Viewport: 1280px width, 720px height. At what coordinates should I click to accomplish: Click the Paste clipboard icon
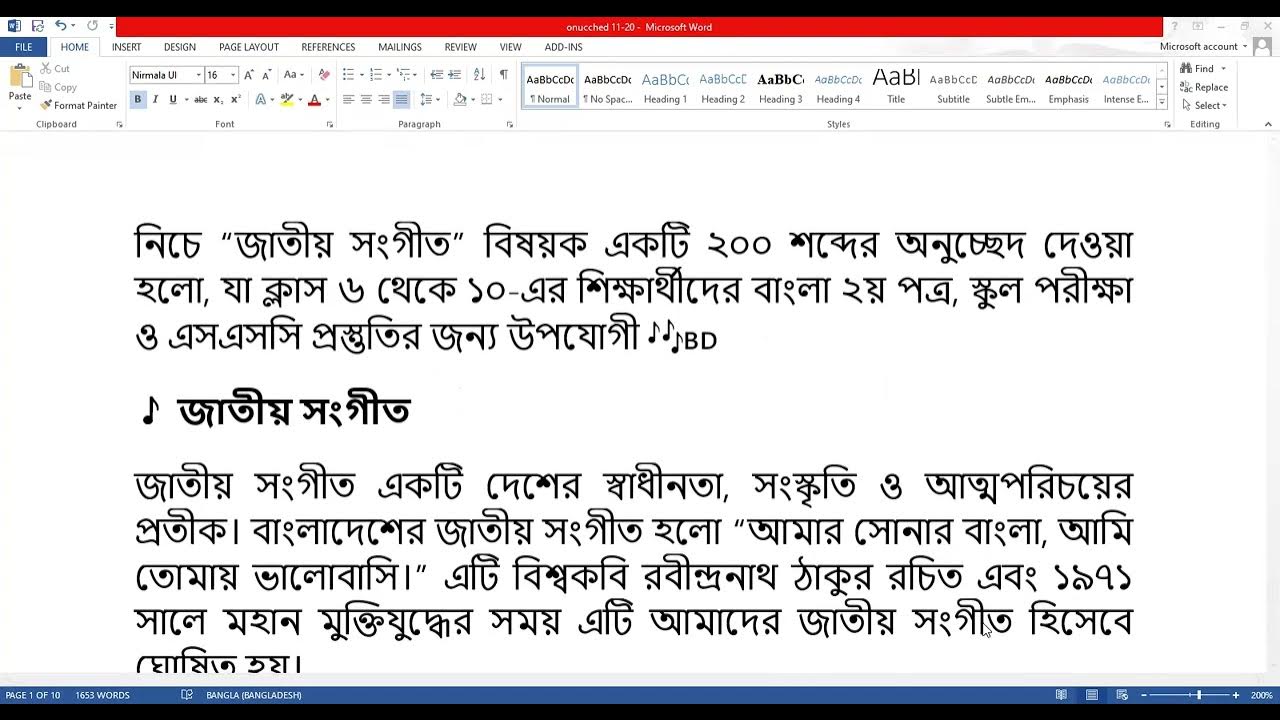point(19,78)
